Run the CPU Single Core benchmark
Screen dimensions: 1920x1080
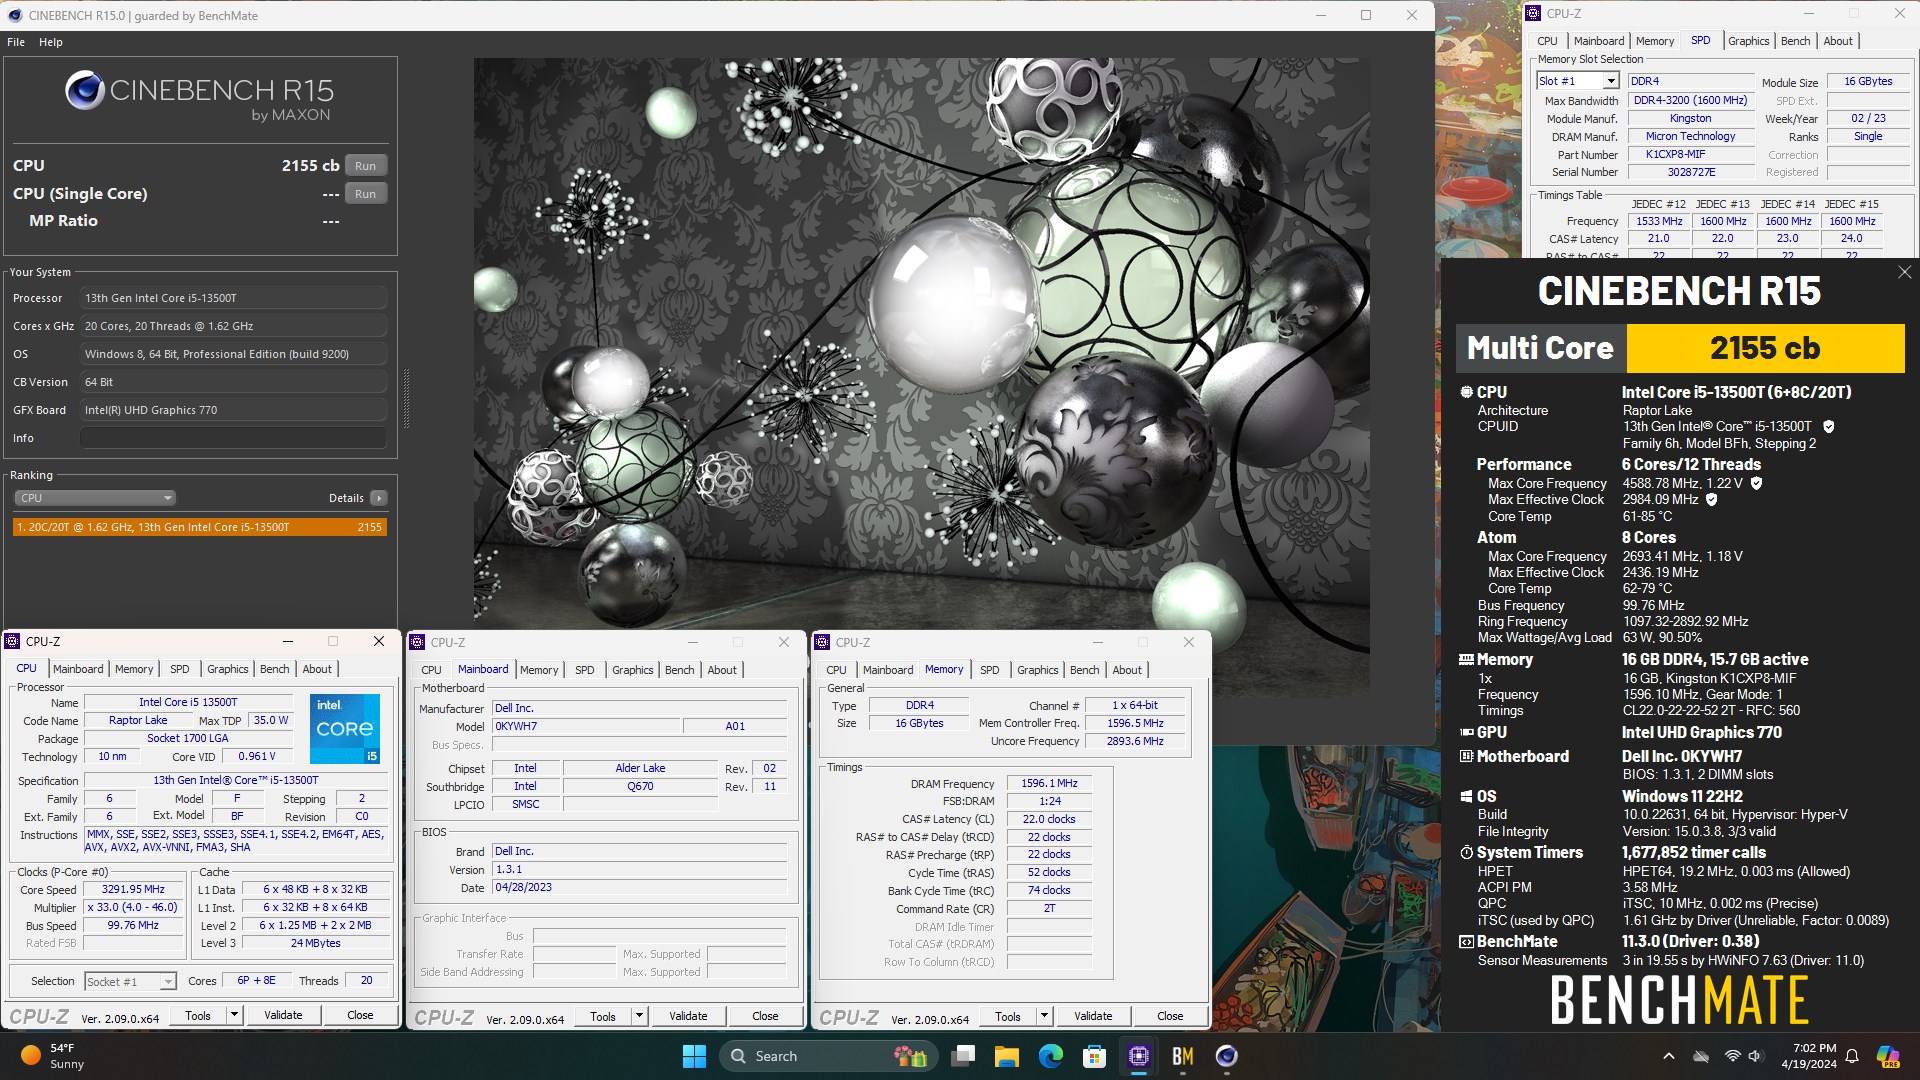pyautogui.click(x=366, y=194)
